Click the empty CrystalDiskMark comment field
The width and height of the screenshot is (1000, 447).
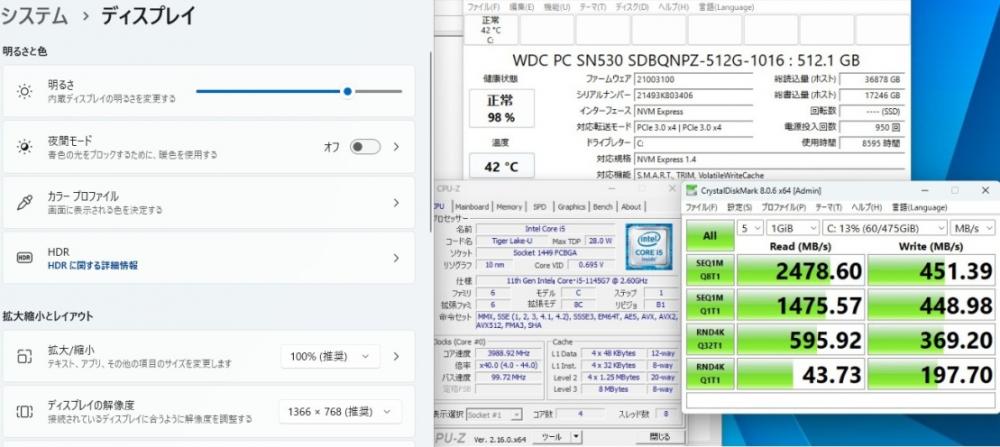[x=841, y=400]
